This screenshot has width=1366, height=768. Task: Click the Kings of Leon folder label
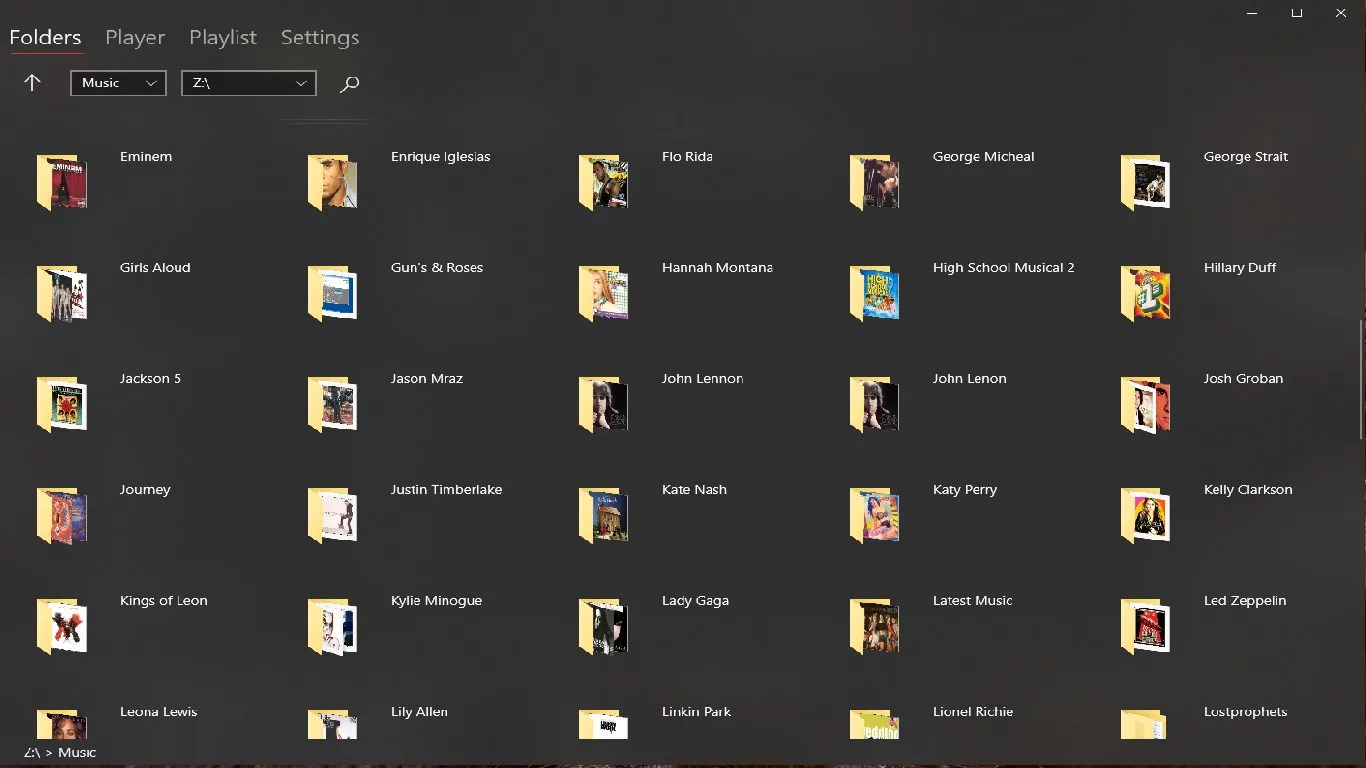[x=164, y=601]
